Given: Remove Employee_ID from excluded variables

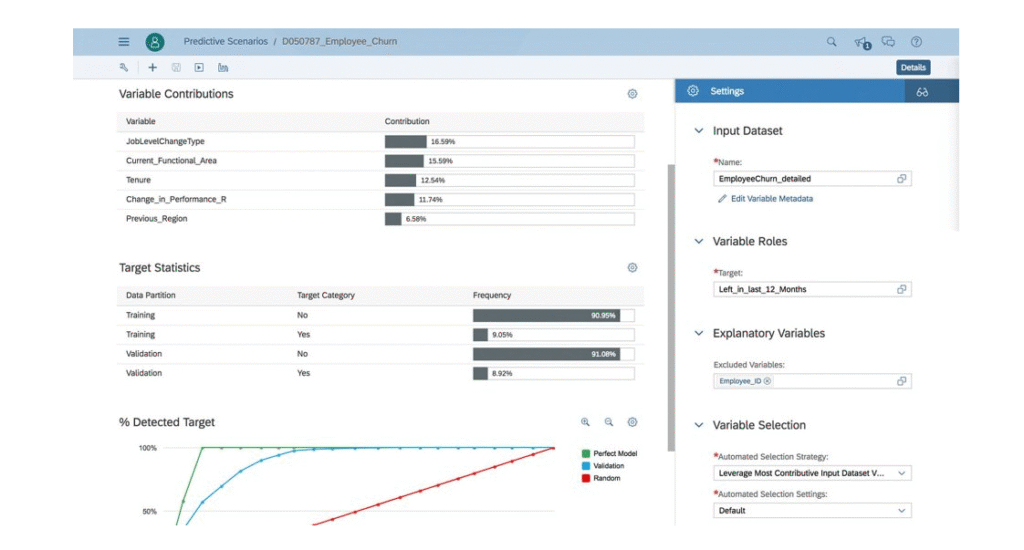Looking at the screenshot, I should tap(768, 382).
